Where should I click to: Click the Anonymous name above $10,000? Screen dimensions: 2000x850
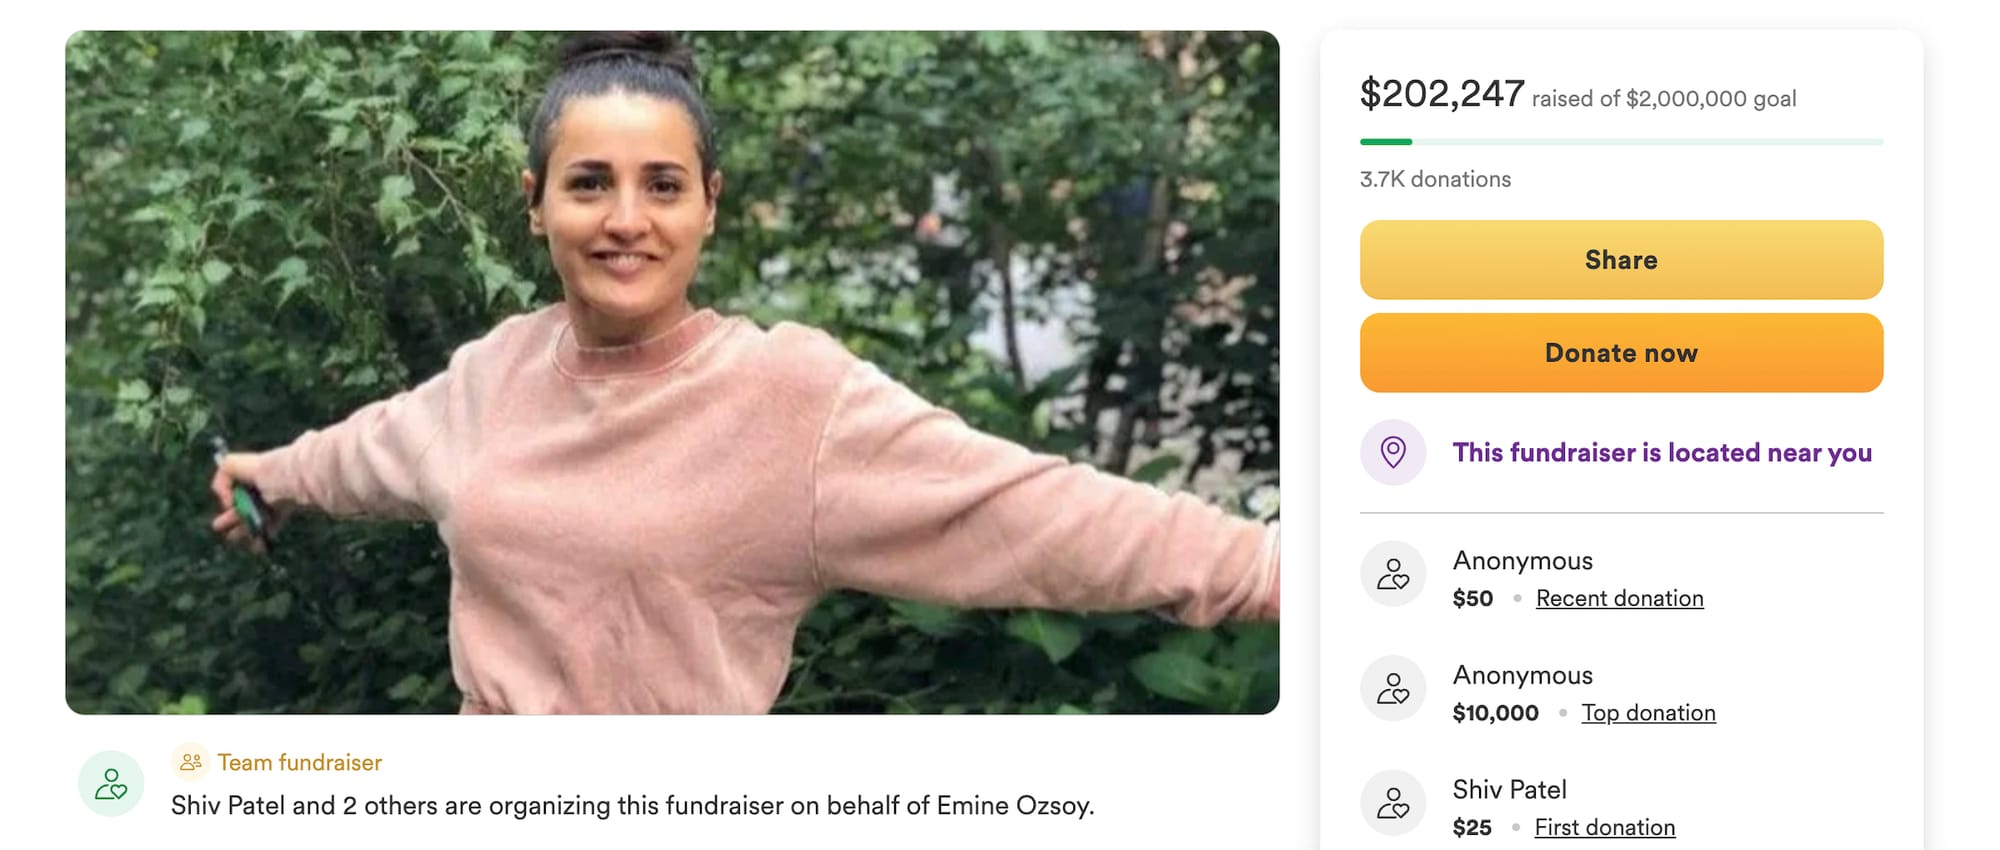(1522, 675)
